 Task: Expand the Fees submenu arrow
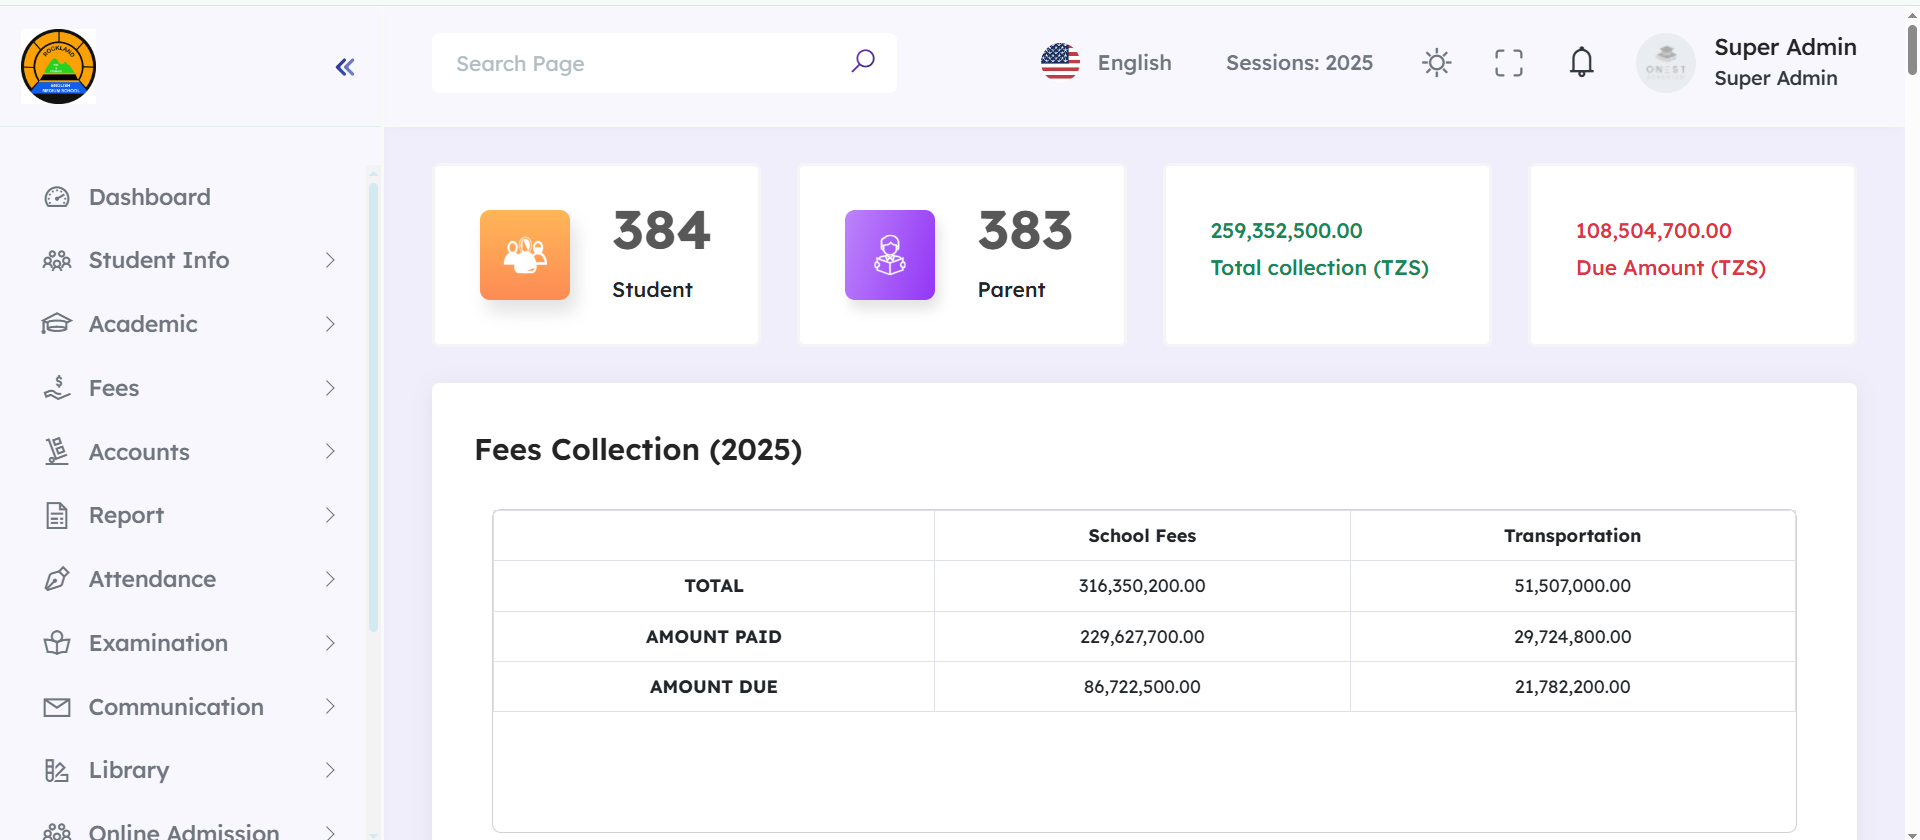[x=330, y=388]
